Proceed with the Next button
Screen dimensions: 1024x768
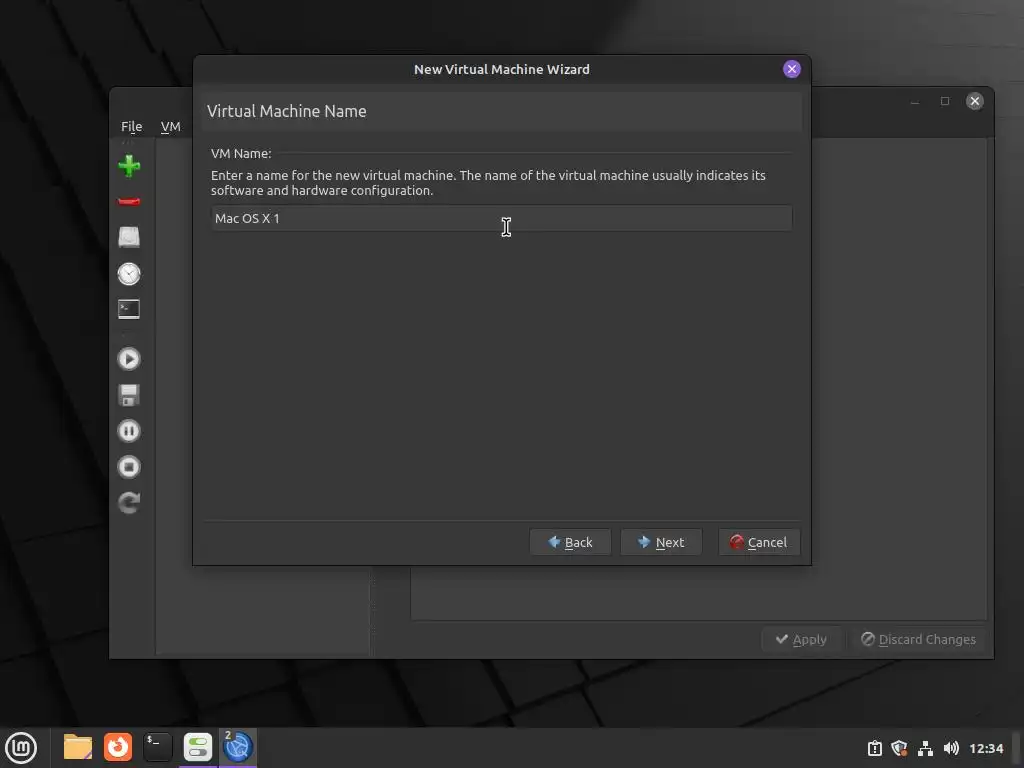661,542
